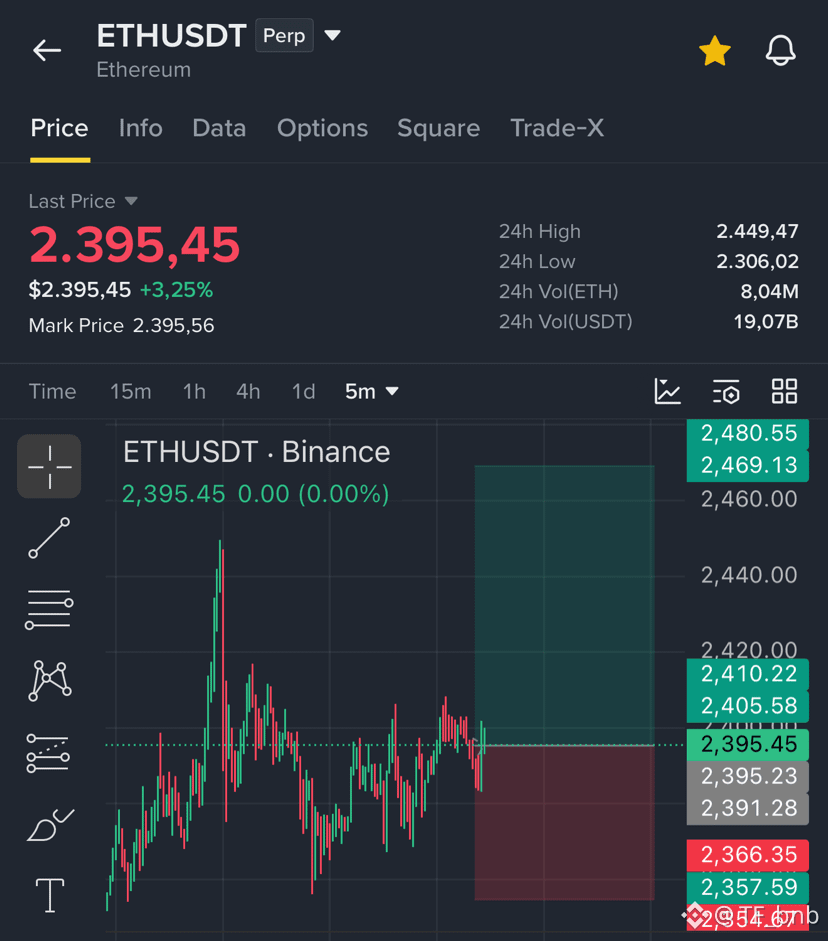Click the 2,410.22 price axis label

748,674
